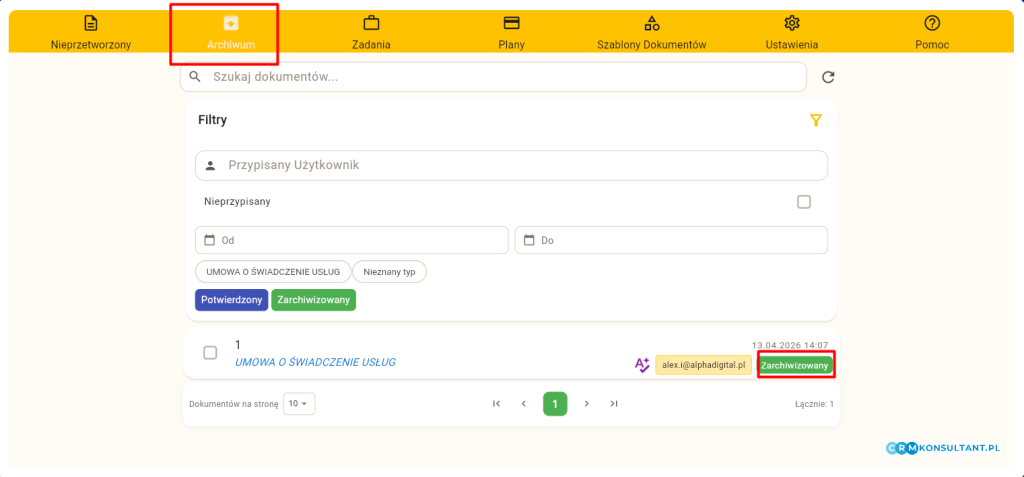1024x477 pixels.
Task: Click the purple spell-check icon in document row
Action: point(642,365)
